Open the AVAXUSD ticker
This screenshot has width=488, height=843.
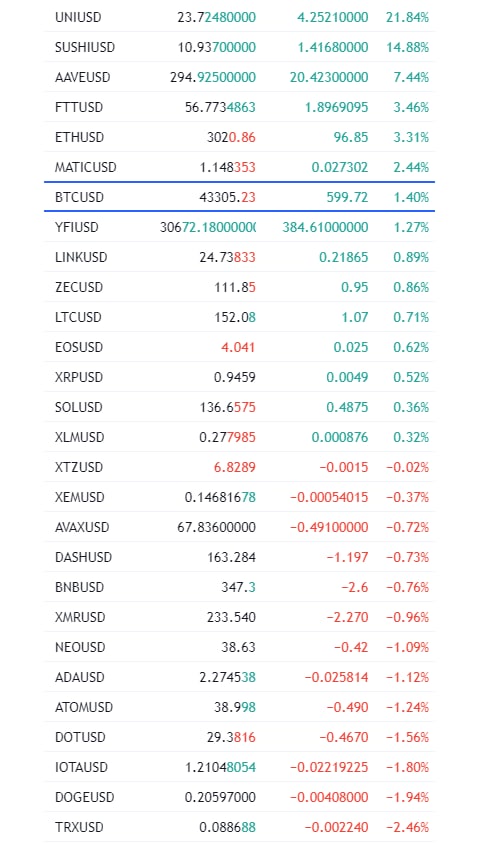click(82, 527)
